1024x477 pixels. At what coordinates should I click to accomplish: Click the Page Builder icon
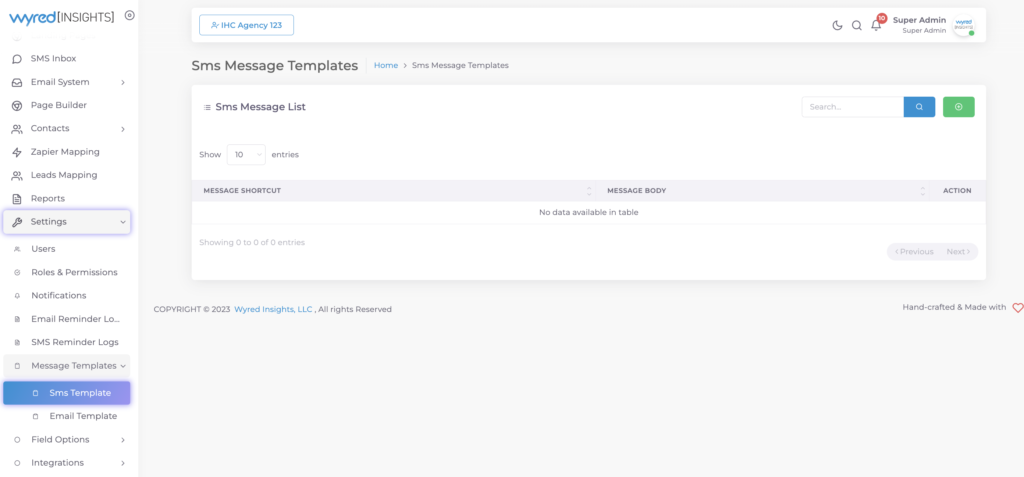click(x=17, y=105)
